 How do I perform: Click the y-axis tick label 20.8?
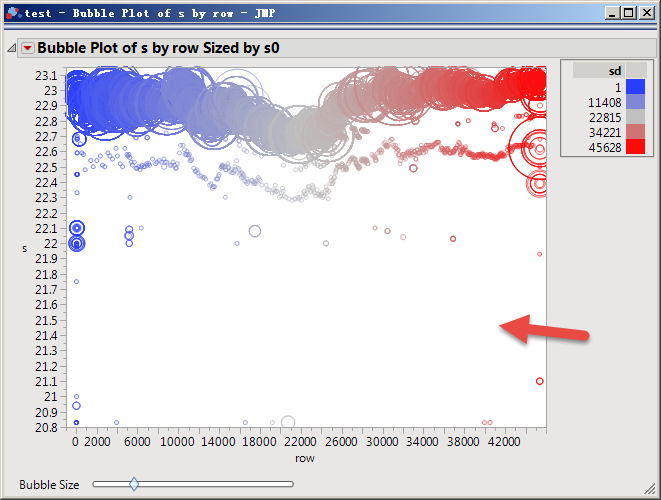coord(46,428)
